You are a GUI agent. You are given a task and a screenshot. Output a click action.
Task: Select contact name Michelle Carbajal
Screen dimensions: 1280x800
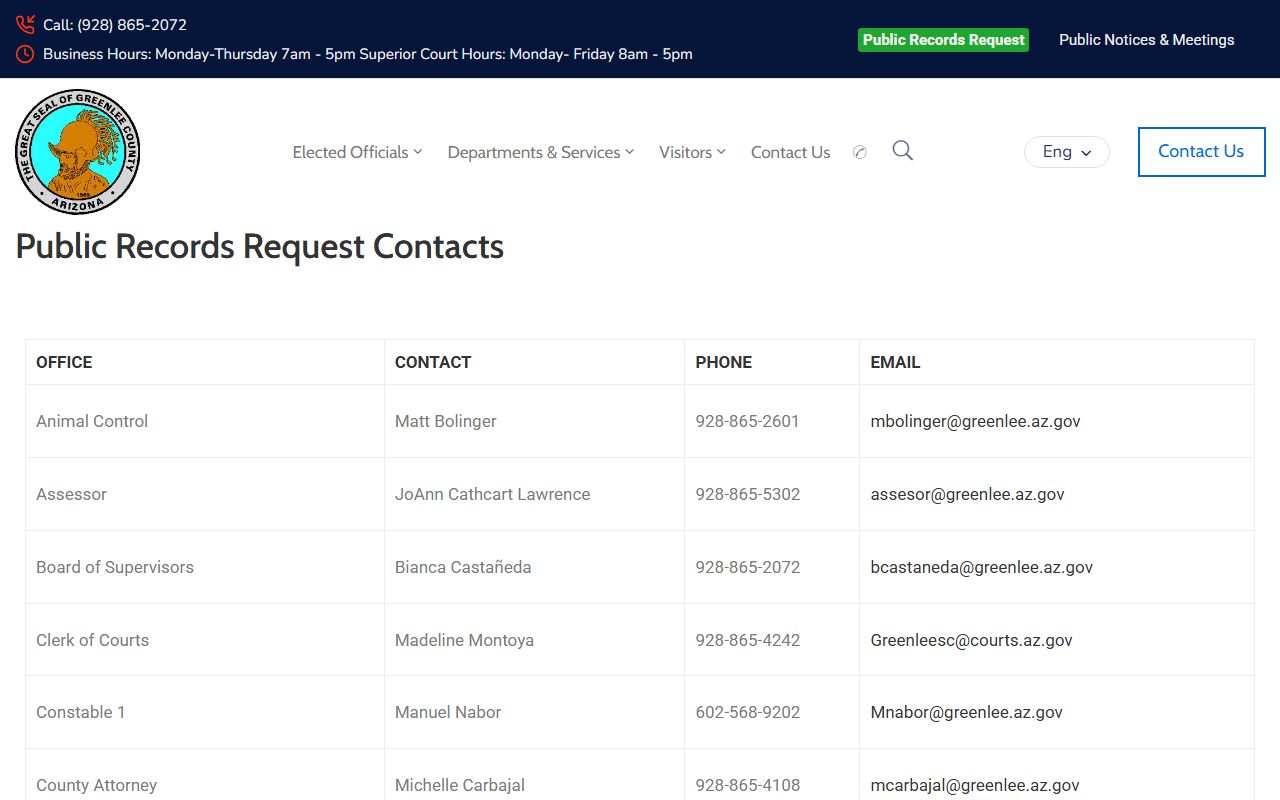pyautogui.click(x=460, y=785)
